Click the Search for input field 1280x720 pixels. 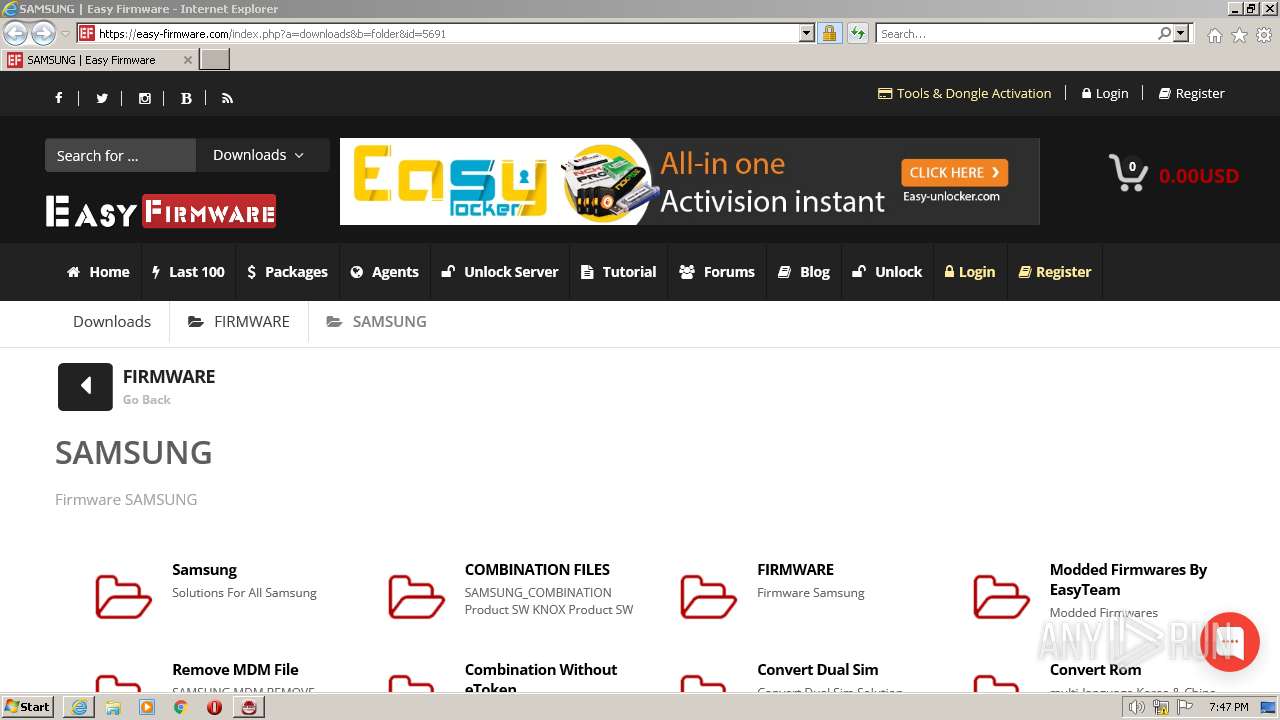coord(120,155)
